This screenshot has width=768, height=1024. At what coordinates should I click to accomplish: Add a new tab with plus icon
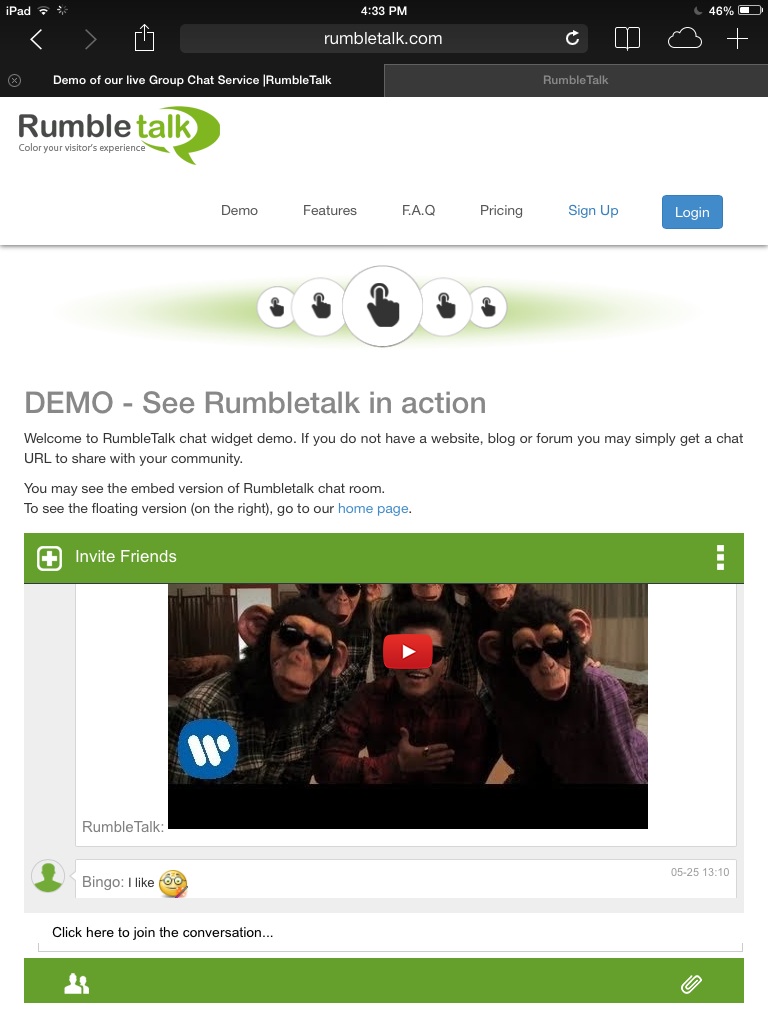[737, 39]
